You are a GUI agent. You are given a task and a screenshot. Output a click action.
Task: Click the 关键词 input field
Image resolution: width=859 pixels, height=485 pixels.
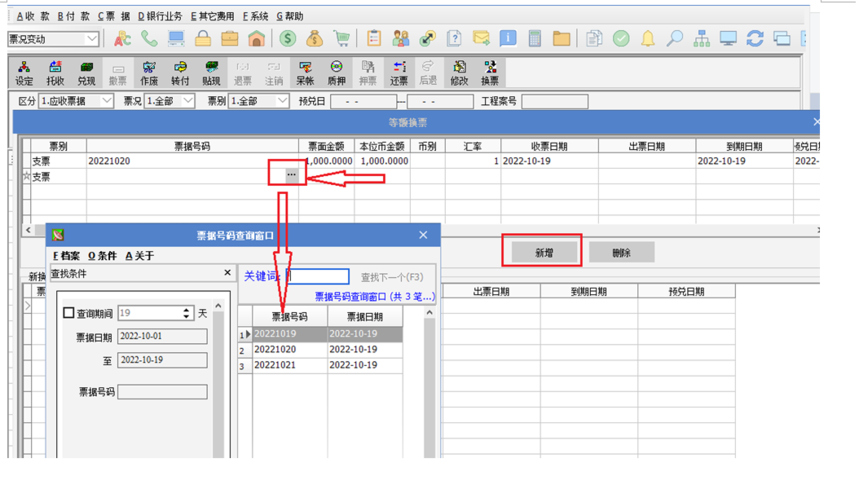pos(318,276)
